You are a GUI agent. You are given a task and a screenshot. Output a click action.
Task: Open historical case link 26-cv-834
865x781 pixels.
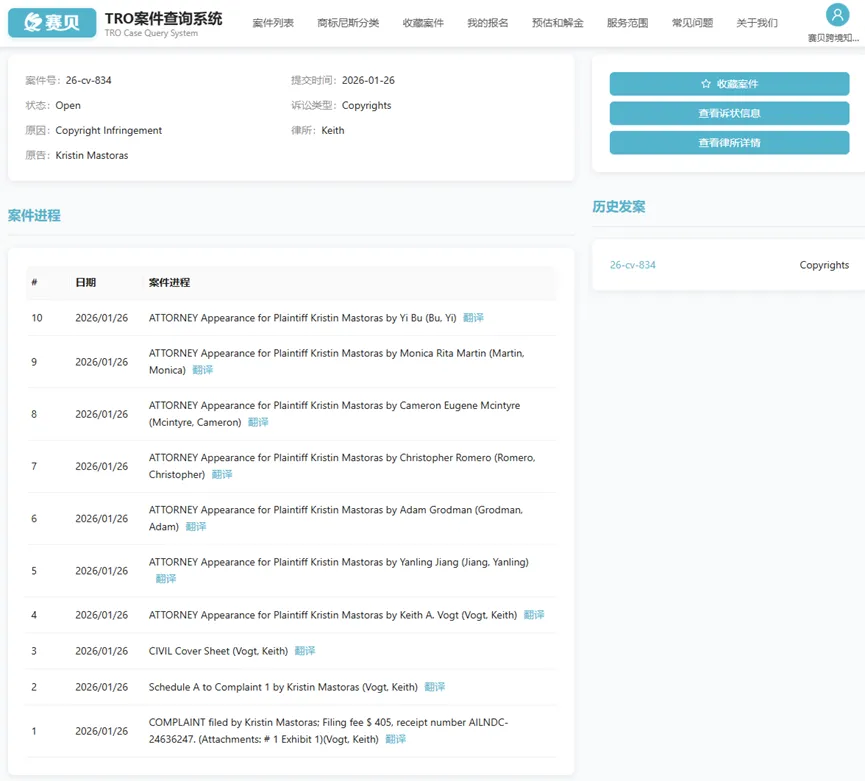[632, 265]
